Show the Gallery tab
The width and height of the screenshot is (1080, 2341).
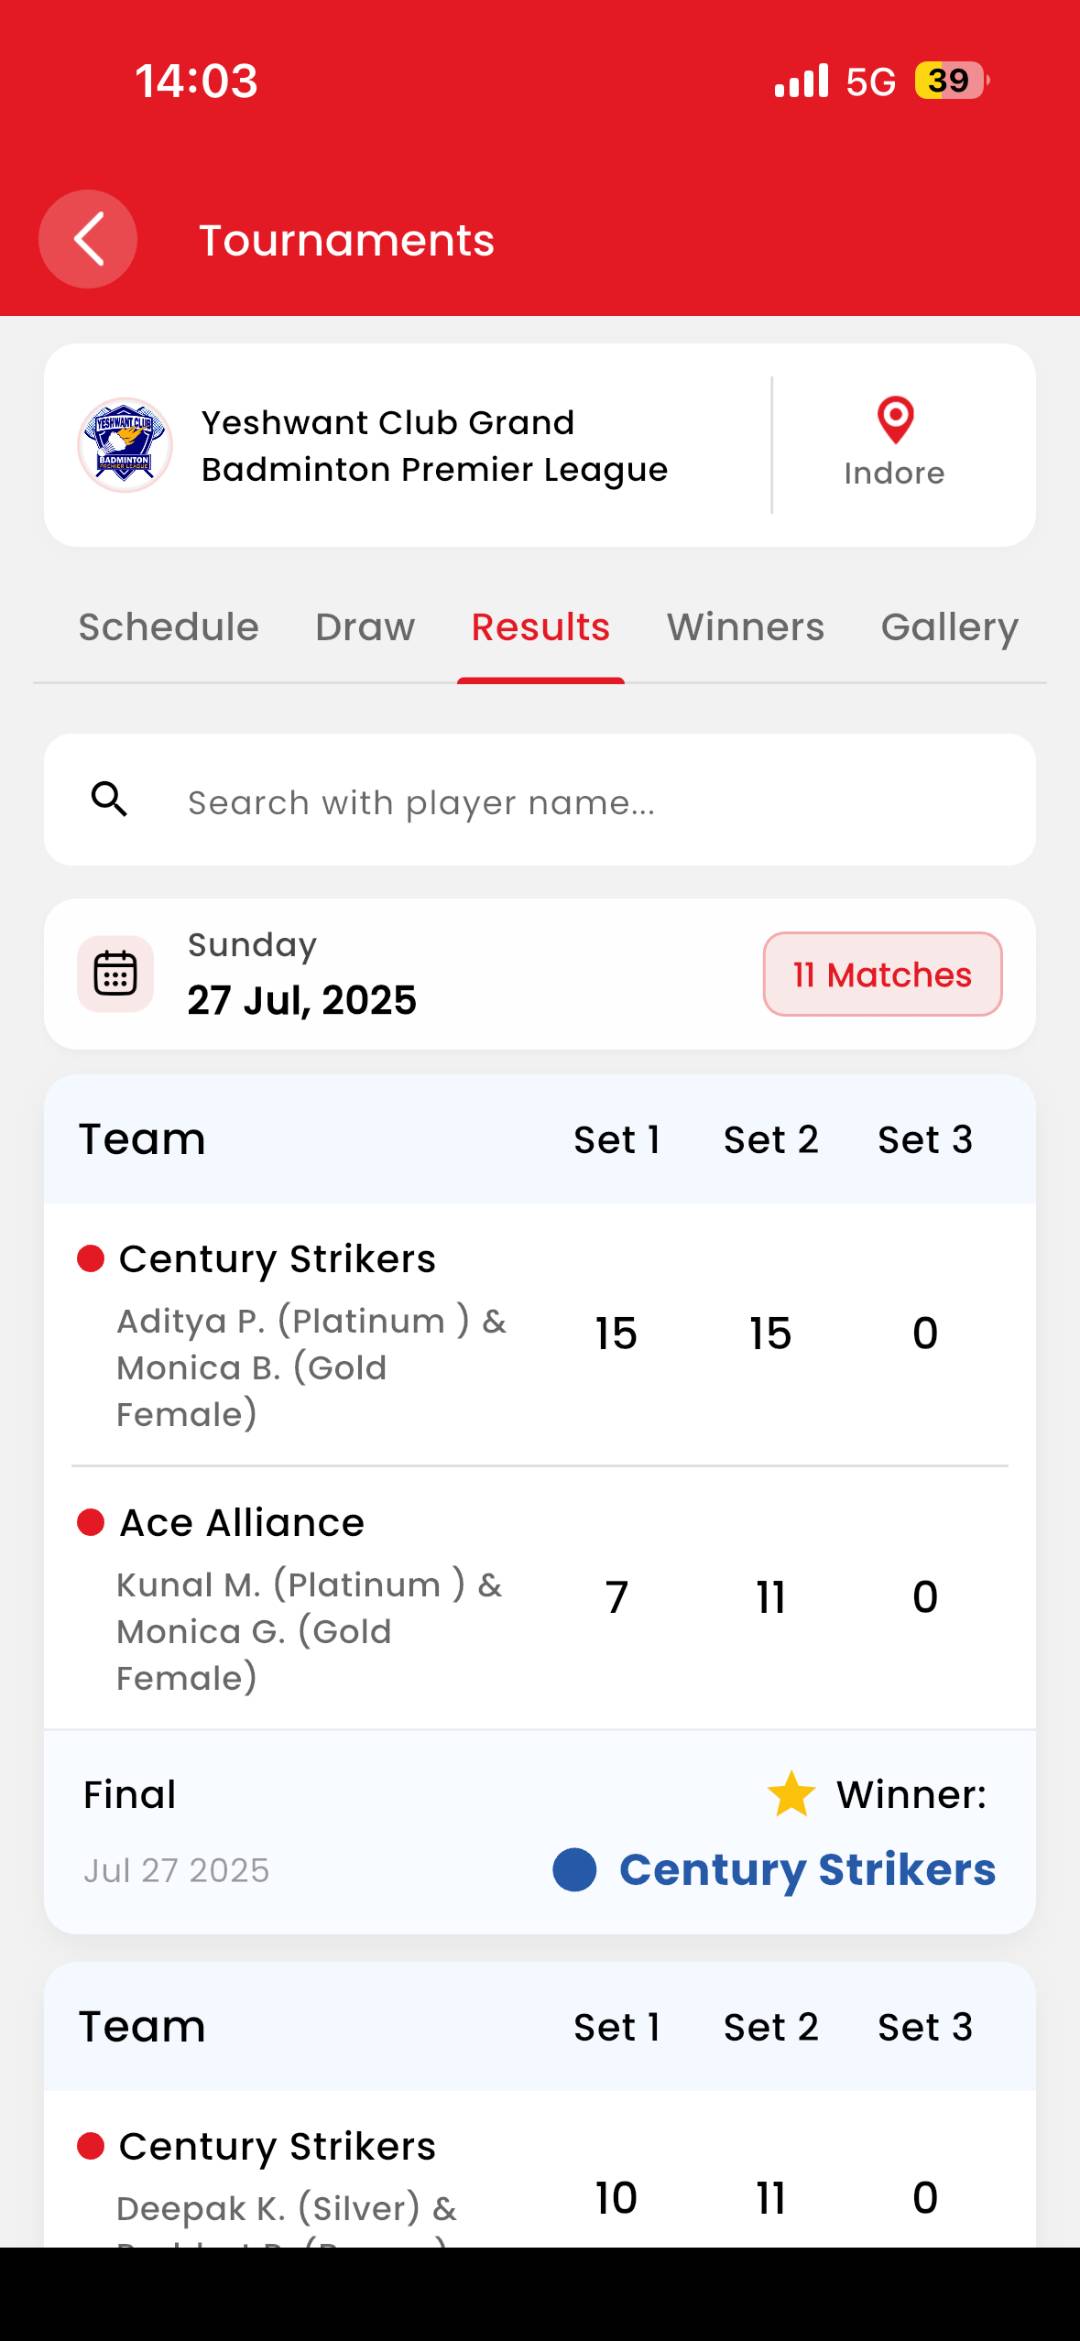coord(949,627)
